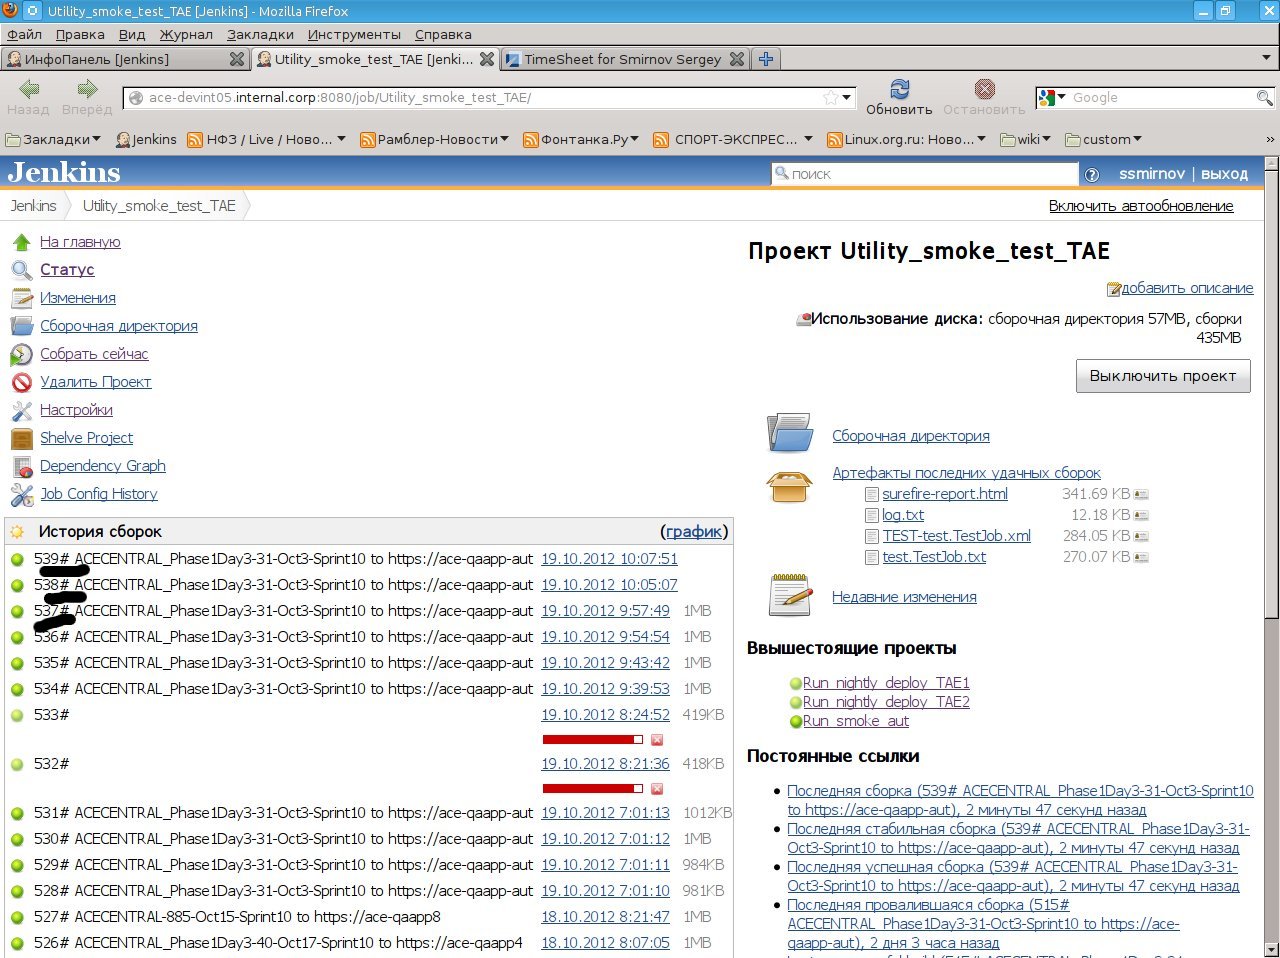1280x958 pixels.
Task: Open the TEST-test.TestJob.xml artifact
Action: tap(956, 536)
